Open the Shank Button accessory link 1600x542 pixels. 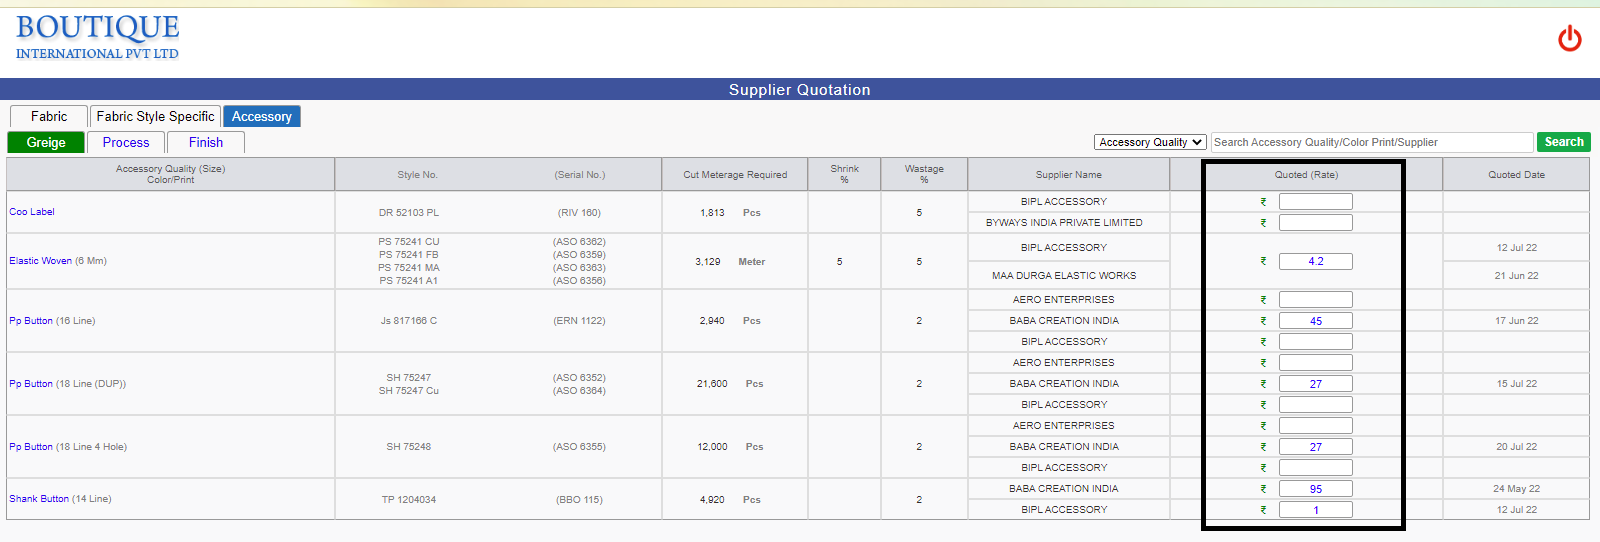pyautogui.click(x=39, y=499)
